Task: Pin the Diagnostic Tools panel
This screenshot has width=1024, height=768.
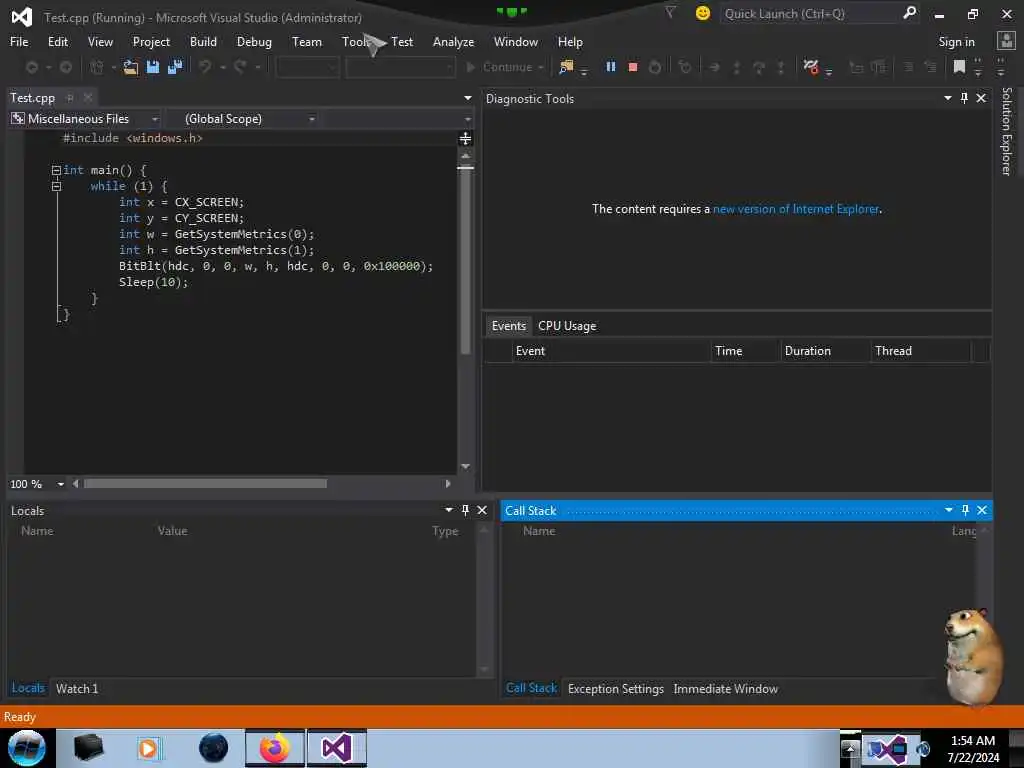Action: [965, 98]
